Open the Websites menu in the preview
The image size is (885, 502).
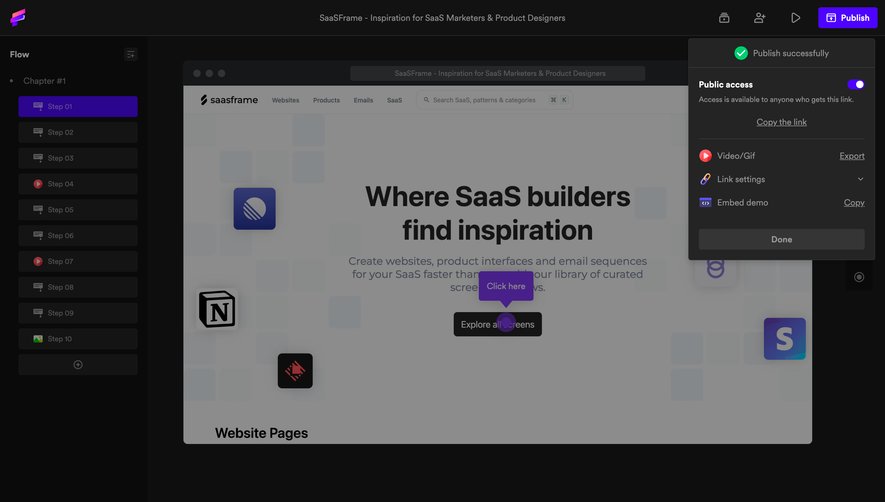click(286, 100)
